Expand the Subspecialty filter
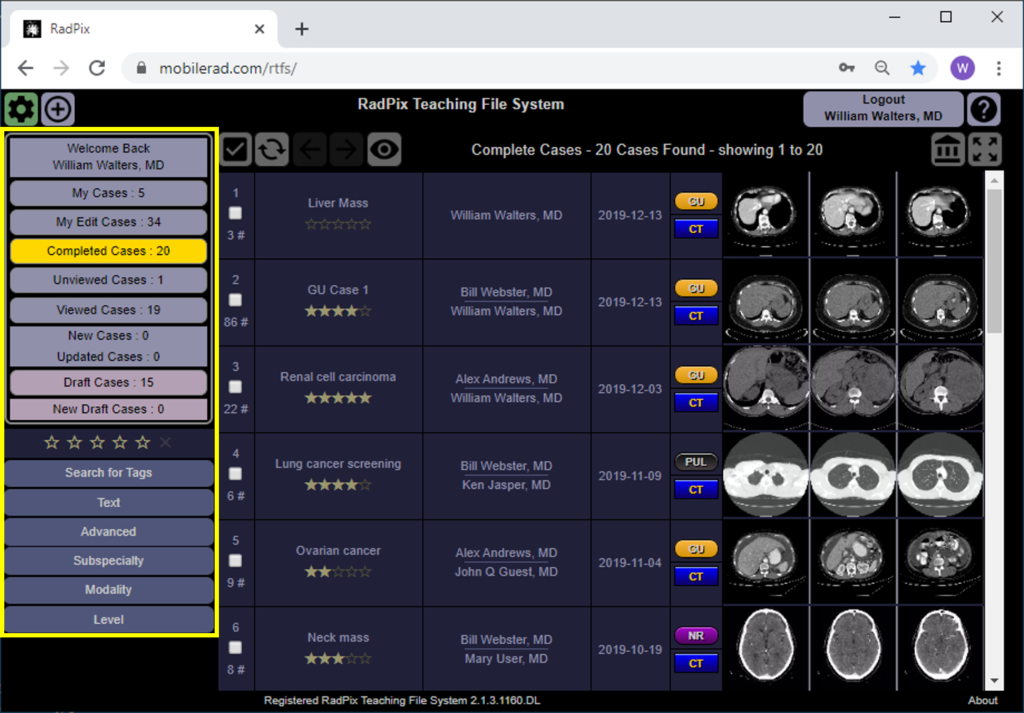This screenshot has width=1024, height=713. pyautogui.click(x=109, y=561)
